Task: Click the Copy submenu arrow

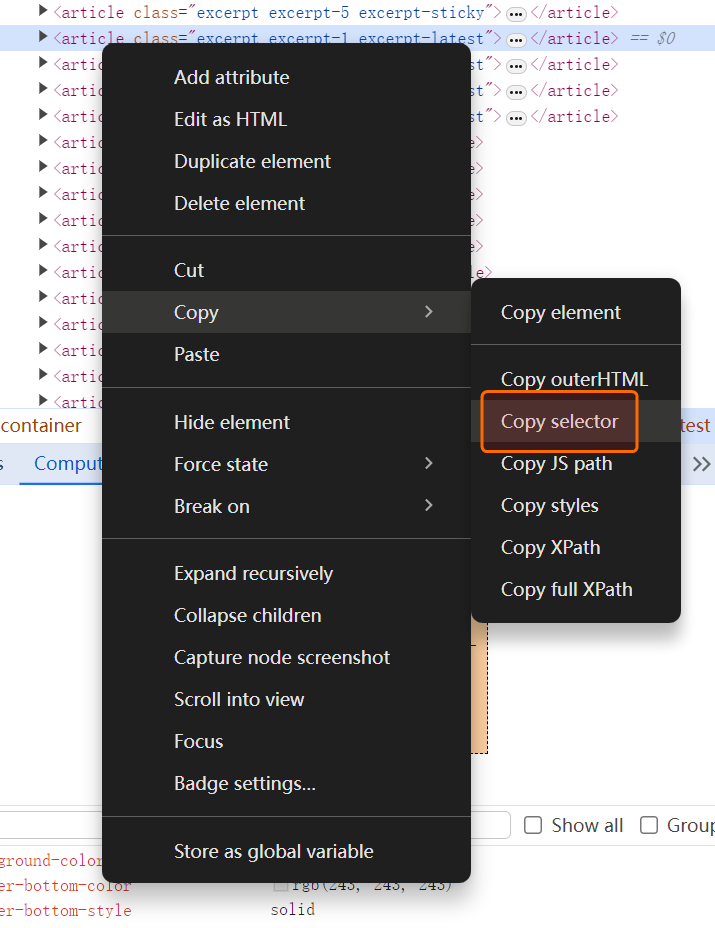Action: coord(429,312)
